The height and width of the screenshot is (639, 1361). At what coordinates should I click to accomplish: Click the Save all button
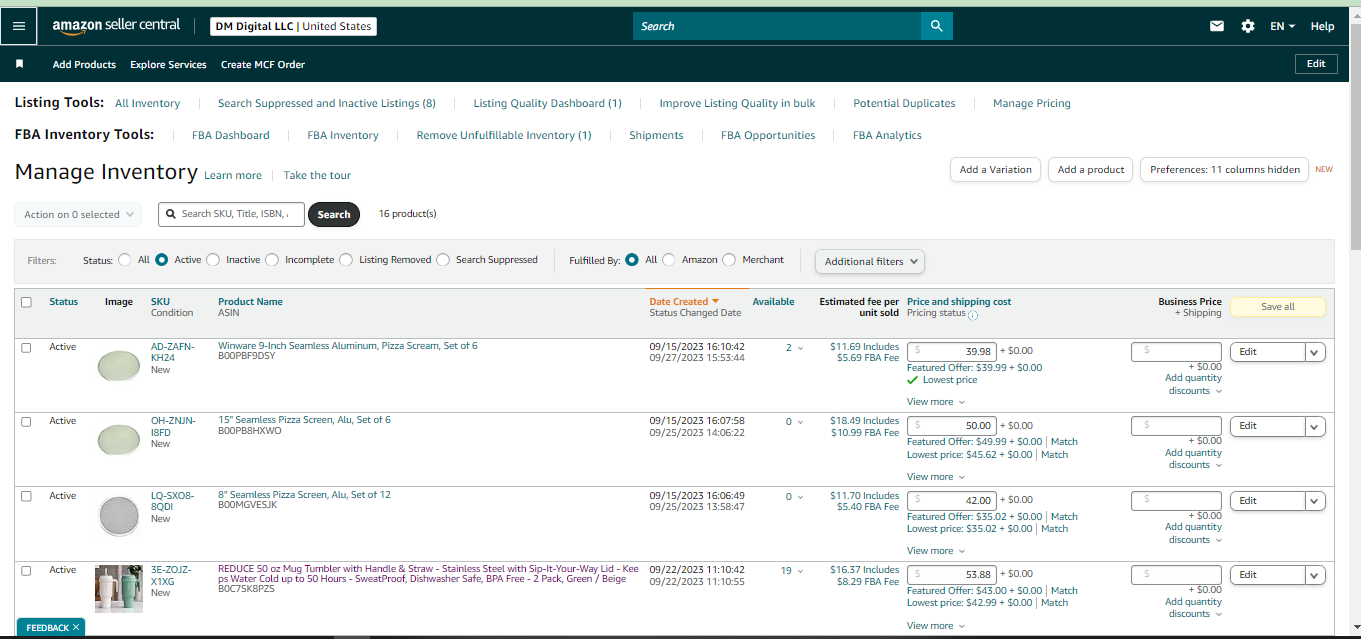point(1278,307)
